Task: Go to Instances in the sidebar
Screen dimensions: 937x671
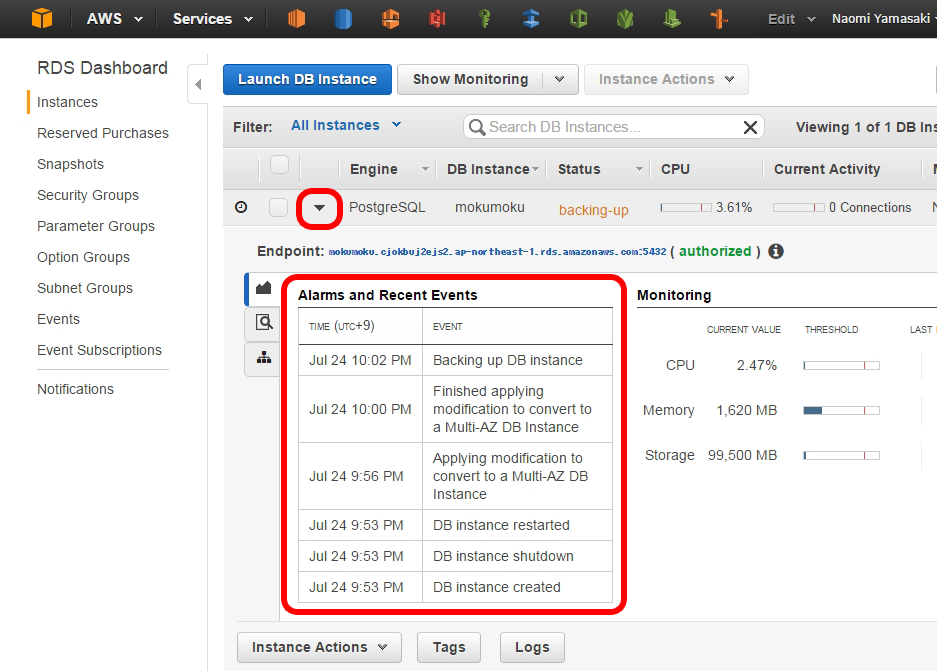Action: (67, 102)
